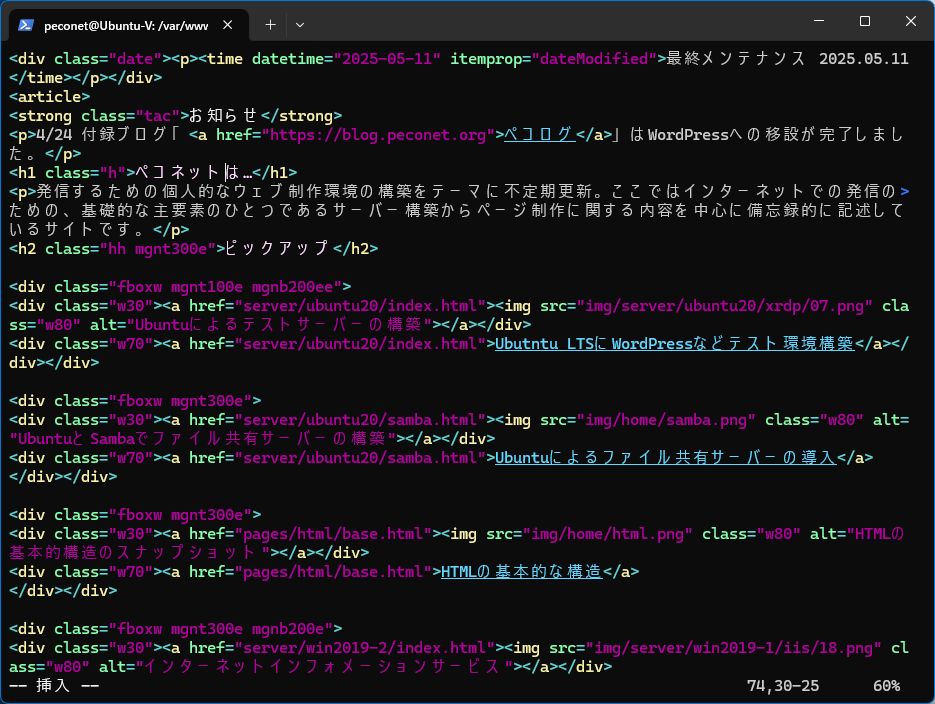Click the "dateModified" itemprop value
935x704 pixels.
[593, 59]
